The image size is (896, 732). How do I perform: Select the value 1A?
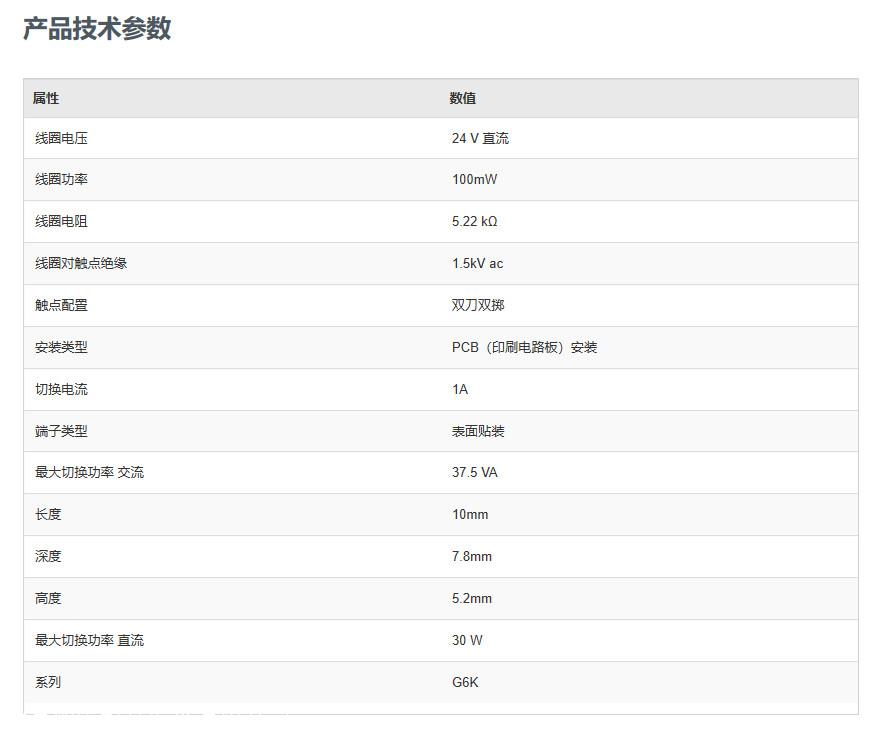(x=460, y=390)
